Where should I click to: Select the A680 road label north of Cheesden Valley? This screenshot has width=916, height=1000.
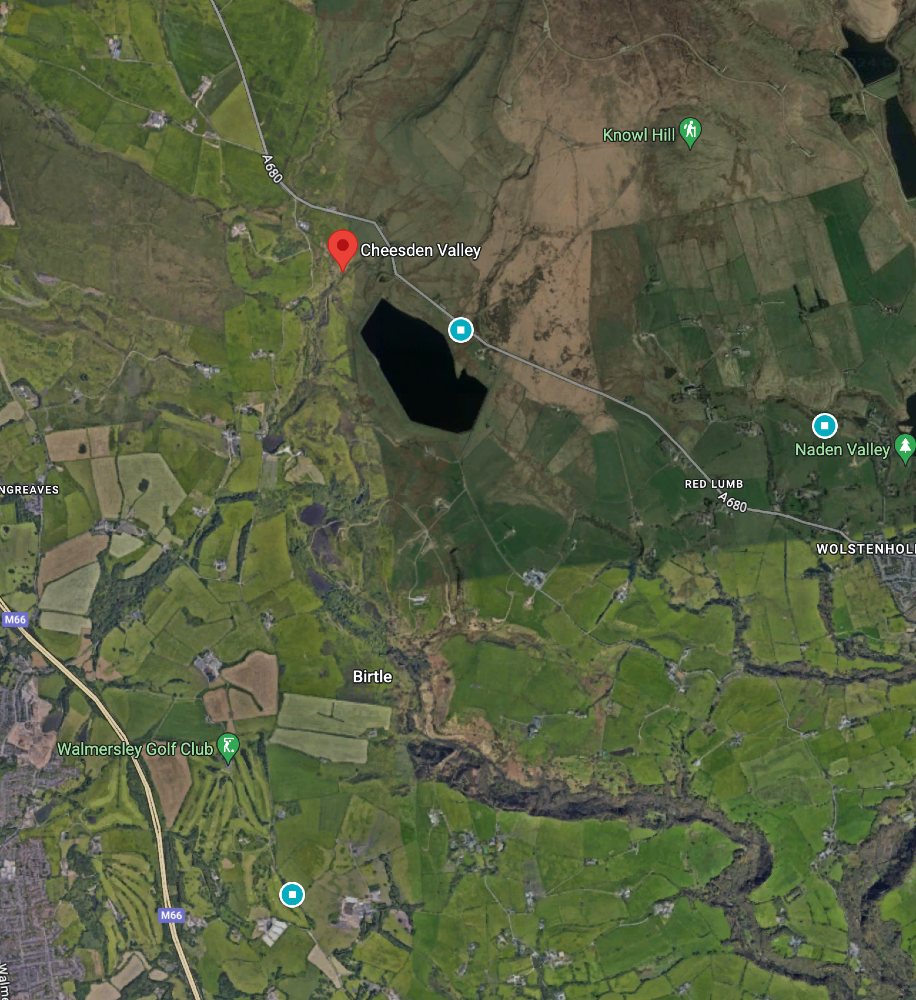point(272,168)
